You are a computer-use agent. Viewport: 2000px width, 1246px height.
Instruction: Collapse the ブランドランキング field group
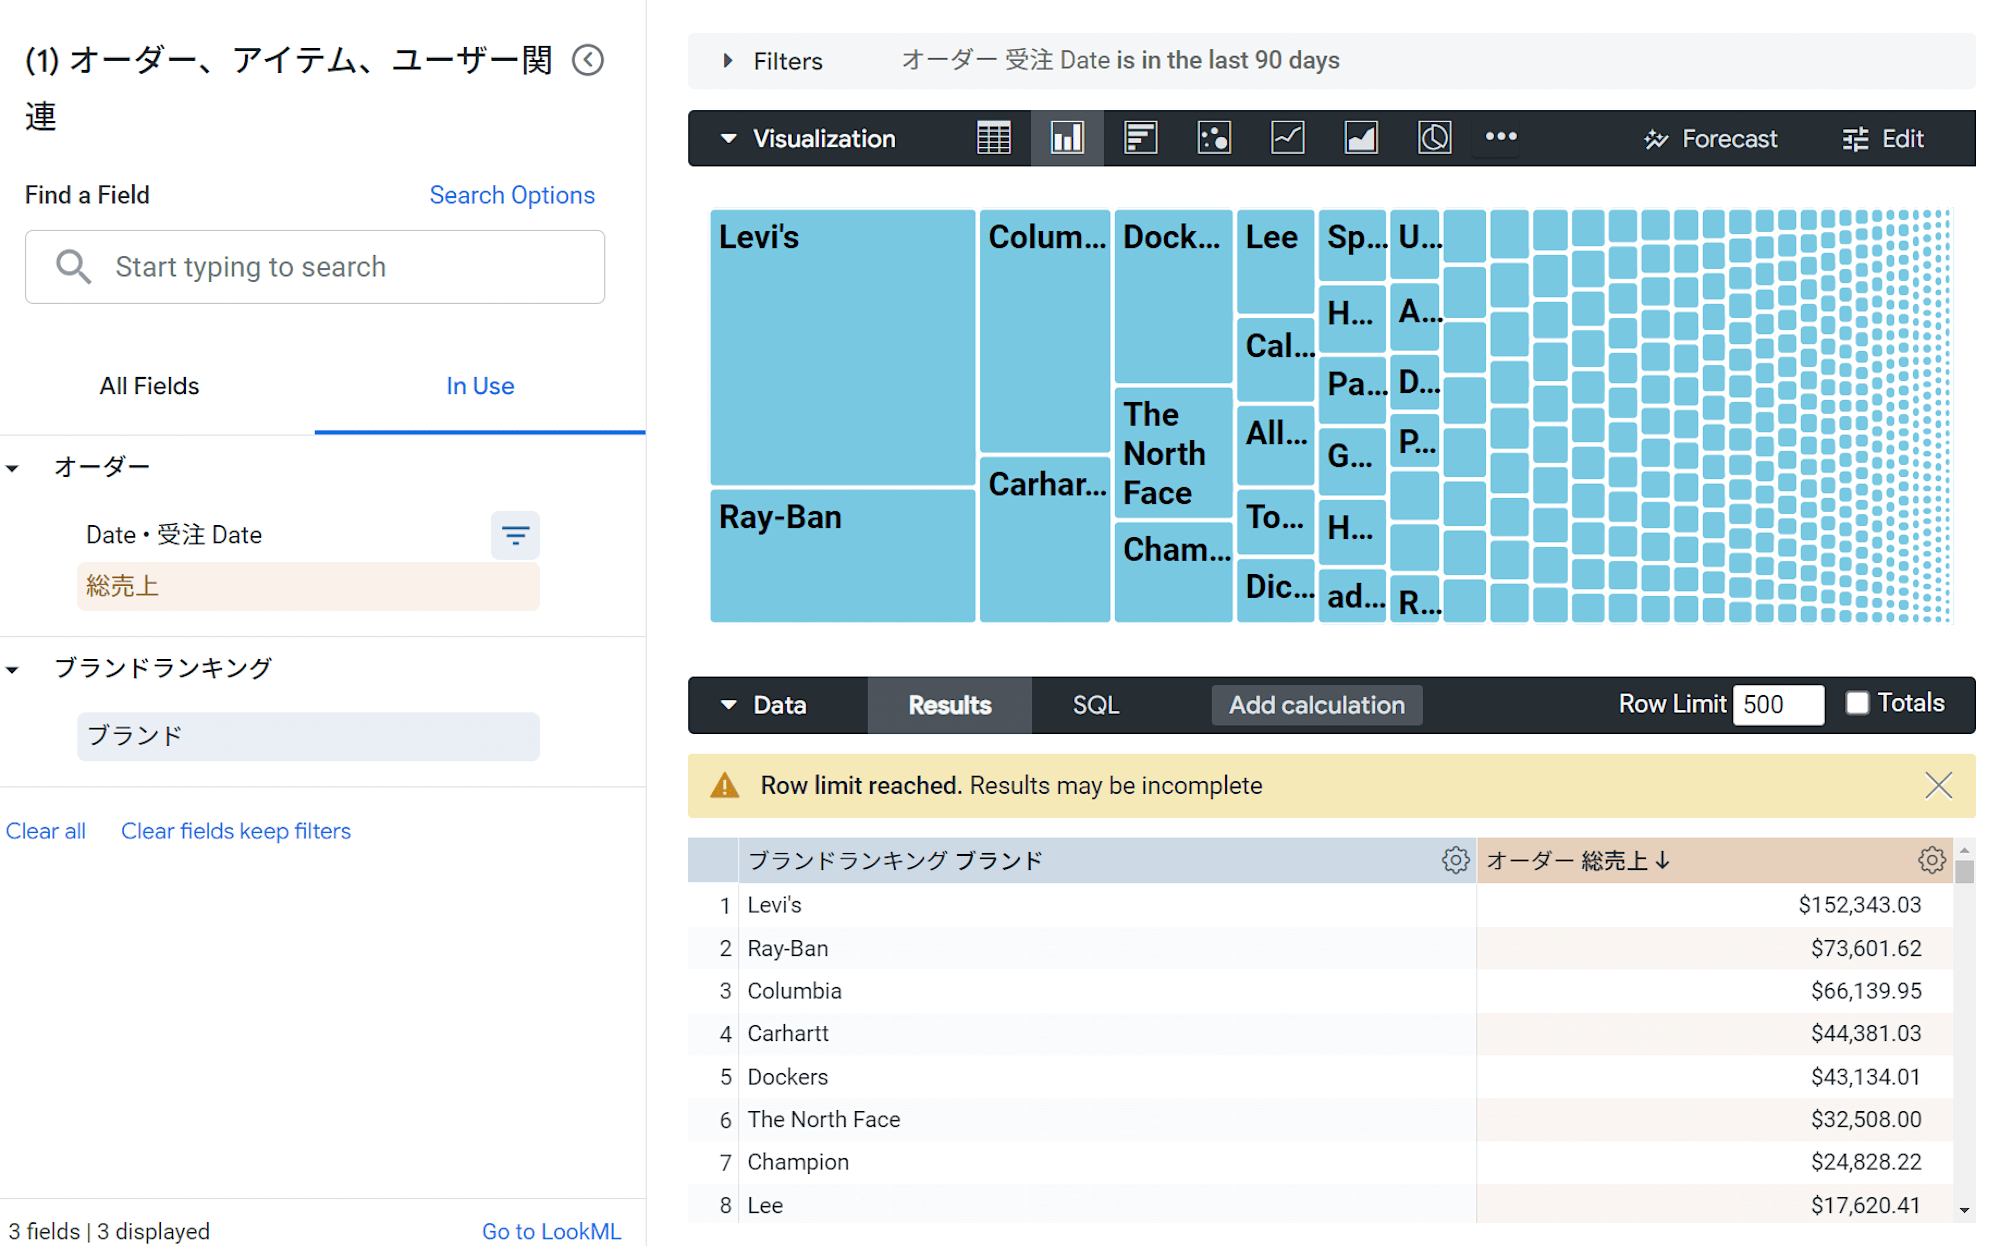click(x=13, y=670)
